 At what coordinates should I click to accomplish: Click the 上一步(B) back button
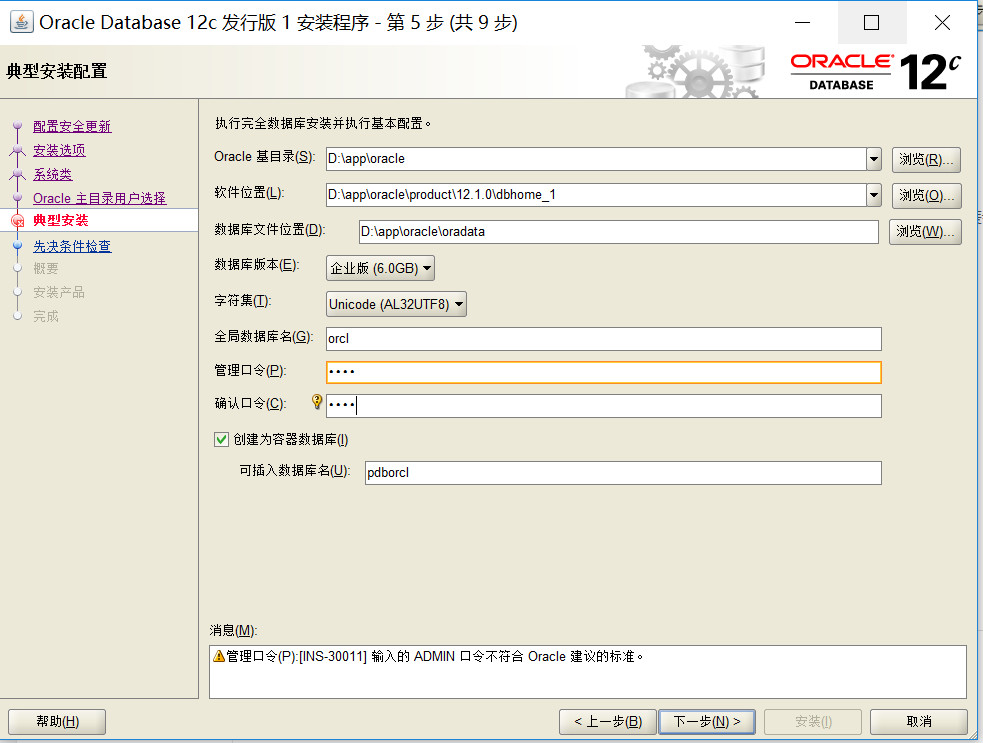coord(607,722)
